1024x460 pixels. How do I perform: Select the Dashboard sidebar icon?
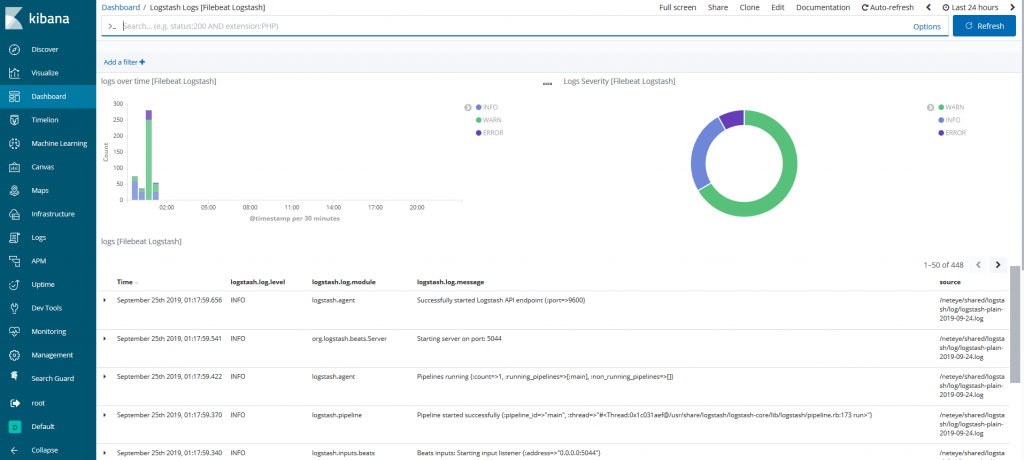pyautogui.click(x=14, y=97)
